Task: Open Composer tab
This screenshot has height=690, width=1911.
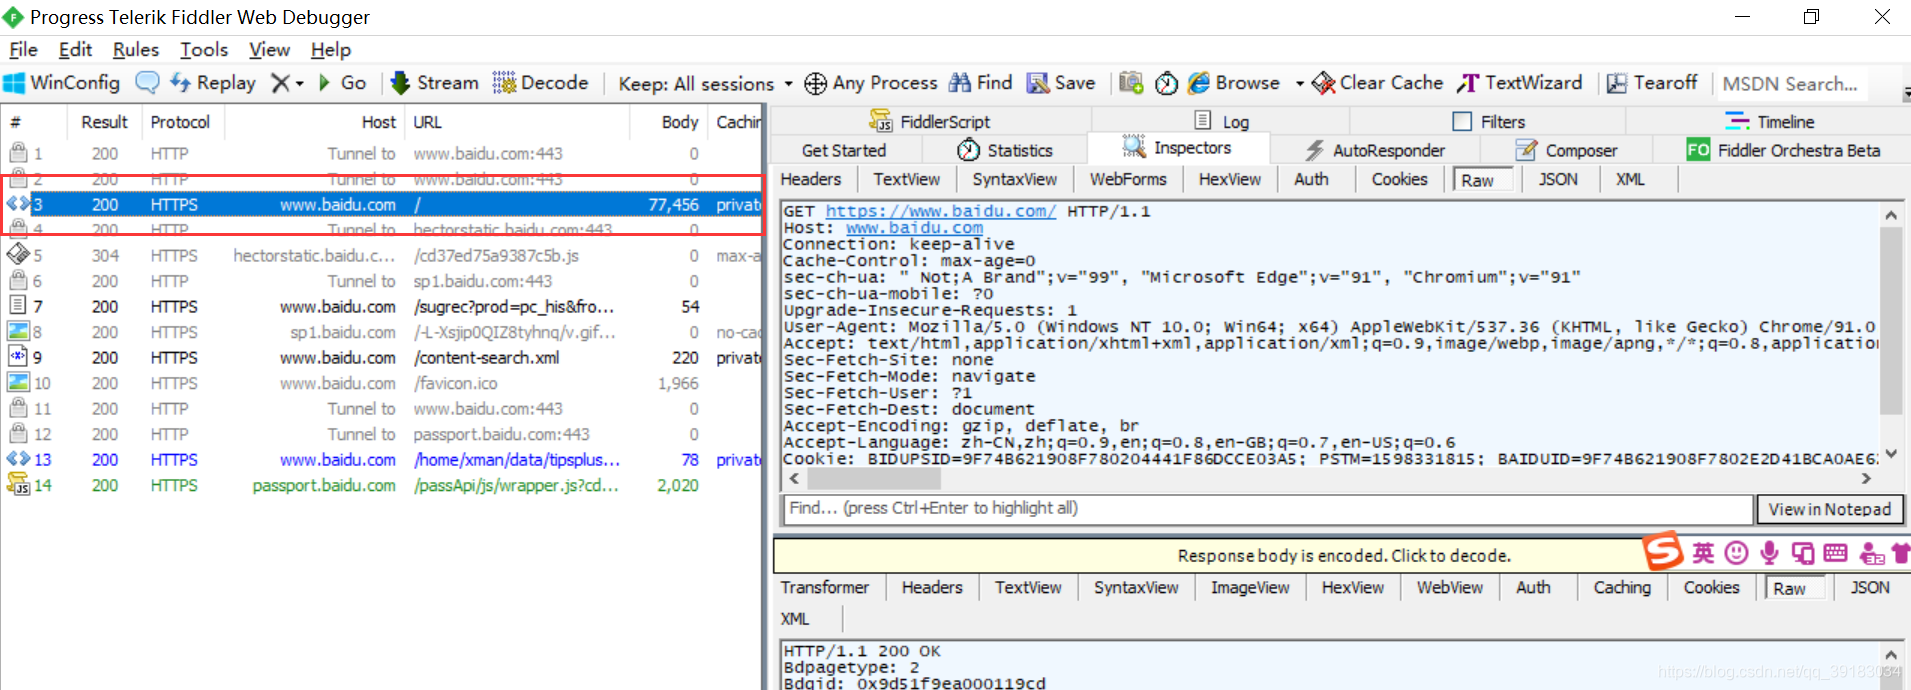Action: [1566, 150]
